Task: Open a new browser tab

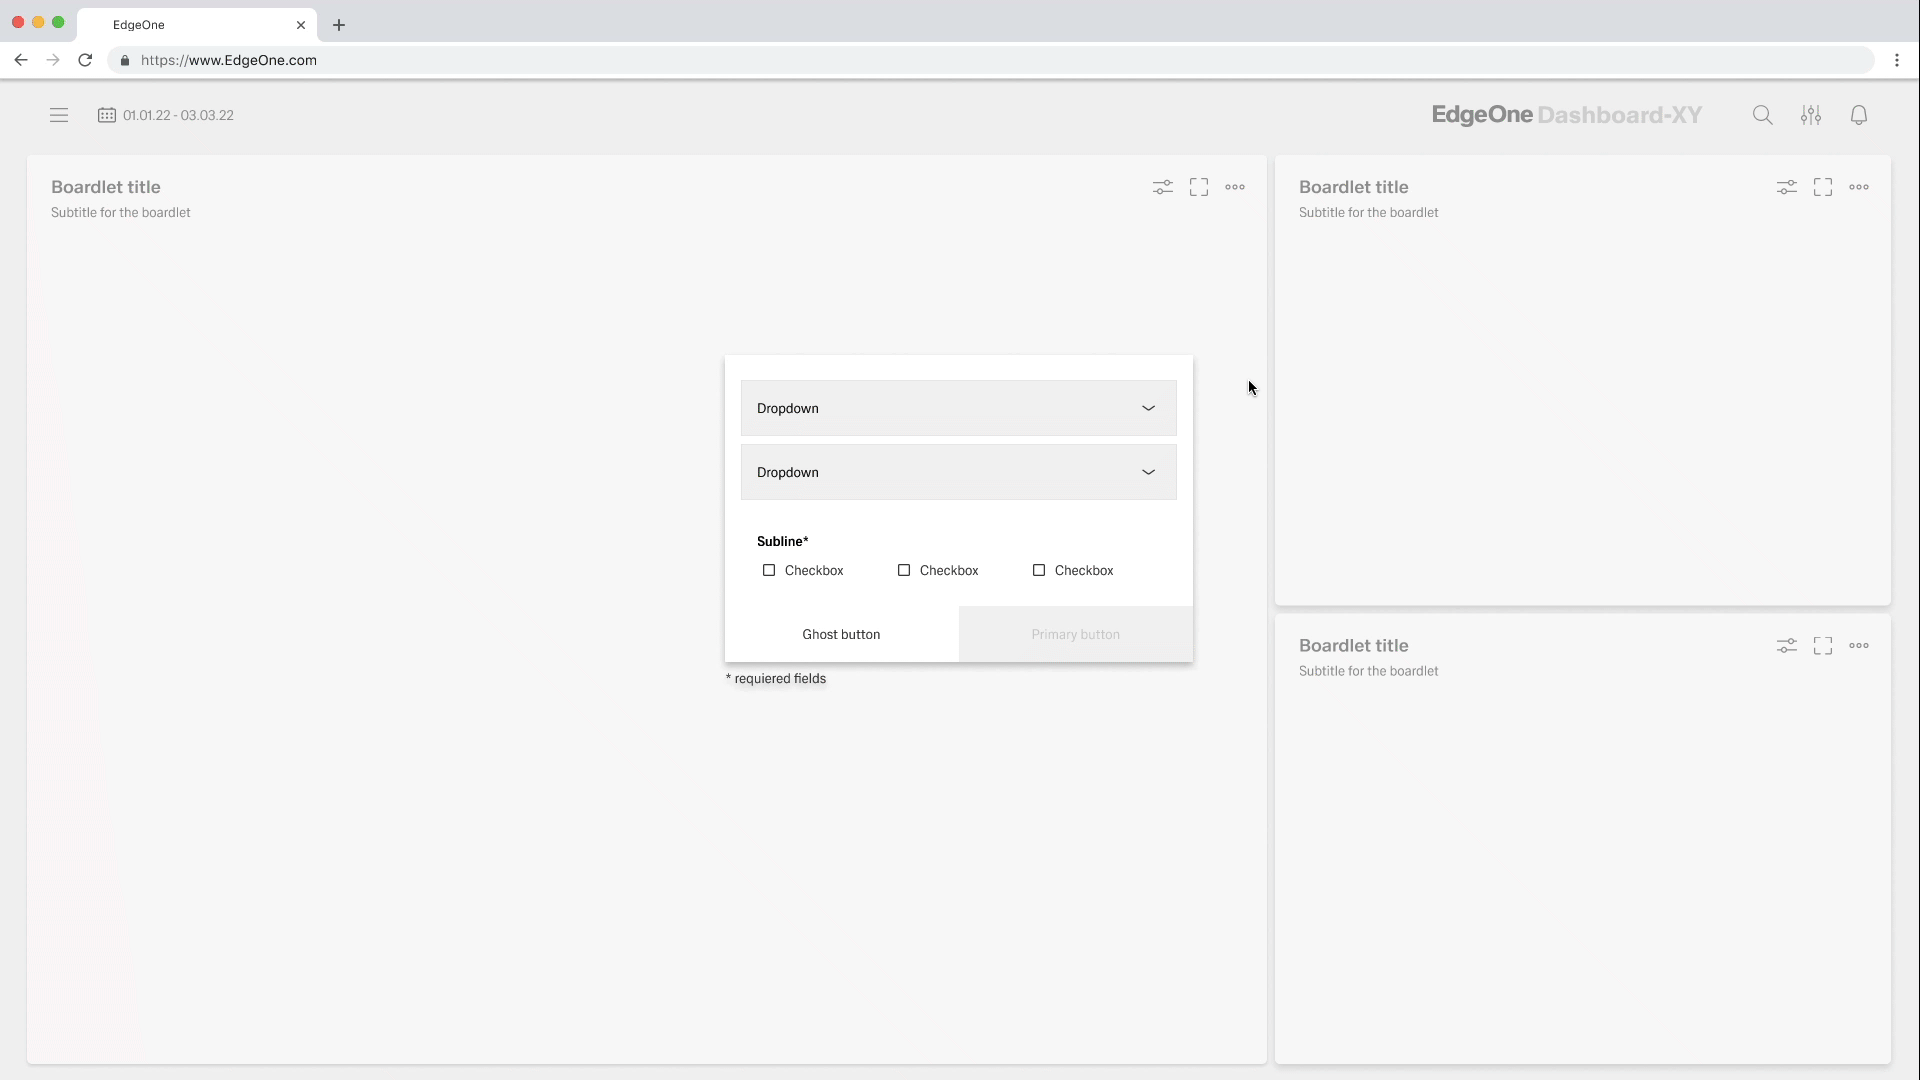Action: 339,25
